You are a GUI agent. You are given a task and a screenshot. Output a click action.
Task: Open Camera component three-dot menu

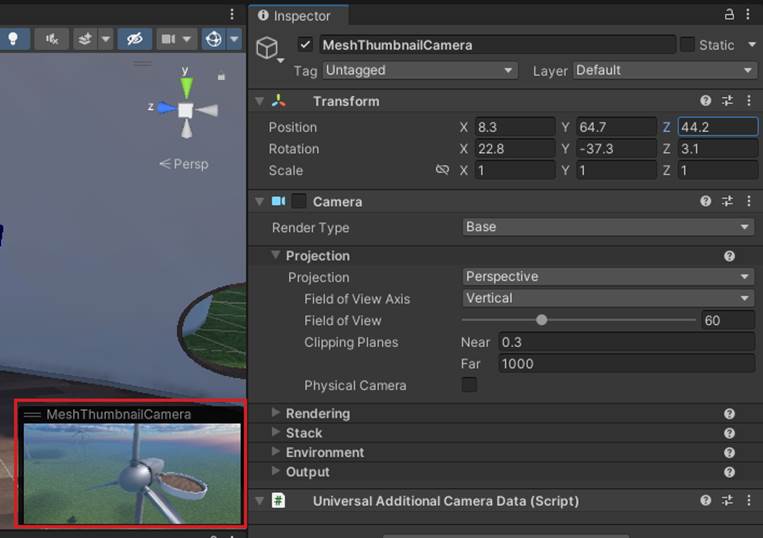pyautogui.click(x=749, y=201)
